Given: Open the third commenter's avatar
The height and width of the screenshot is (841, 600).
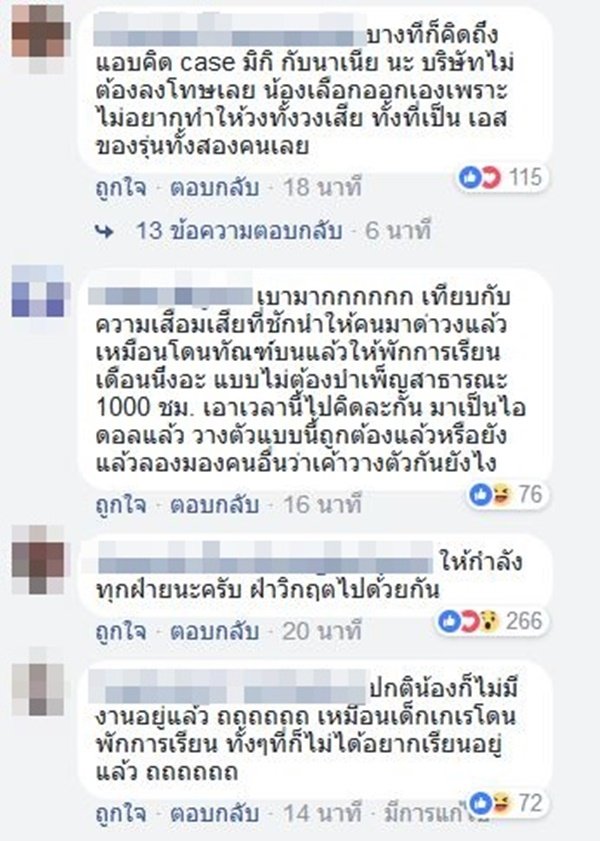Looking at the screenshot, I should [38, 559].
